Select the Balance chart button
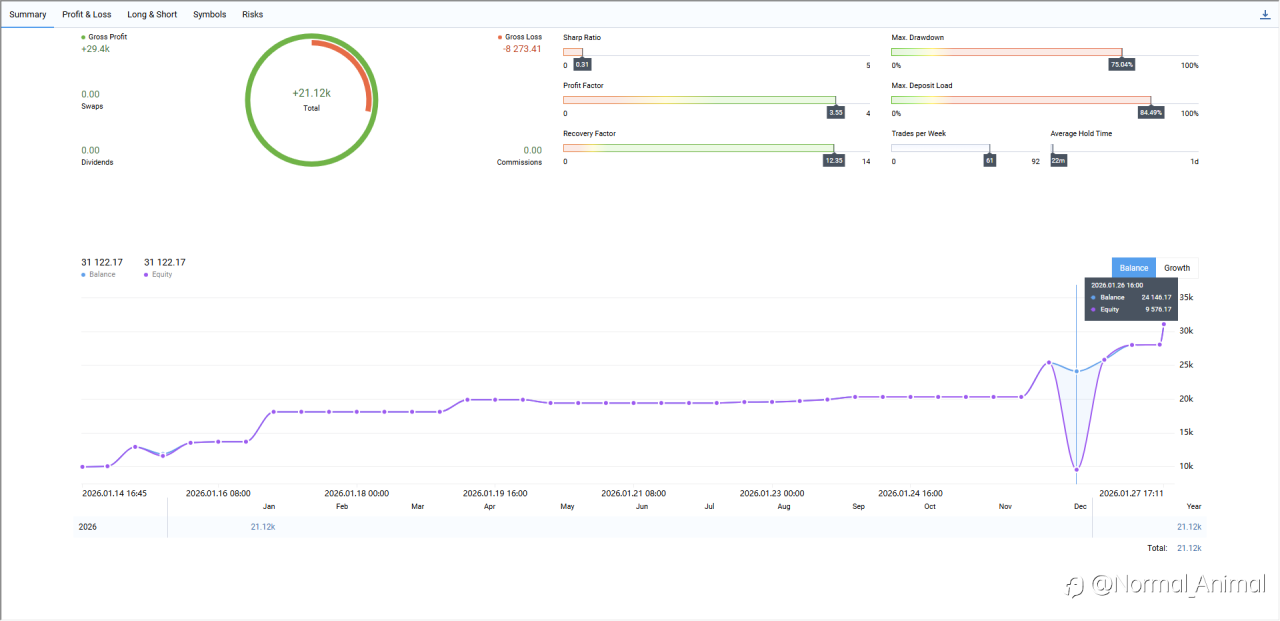 [x=1133, y=268]
